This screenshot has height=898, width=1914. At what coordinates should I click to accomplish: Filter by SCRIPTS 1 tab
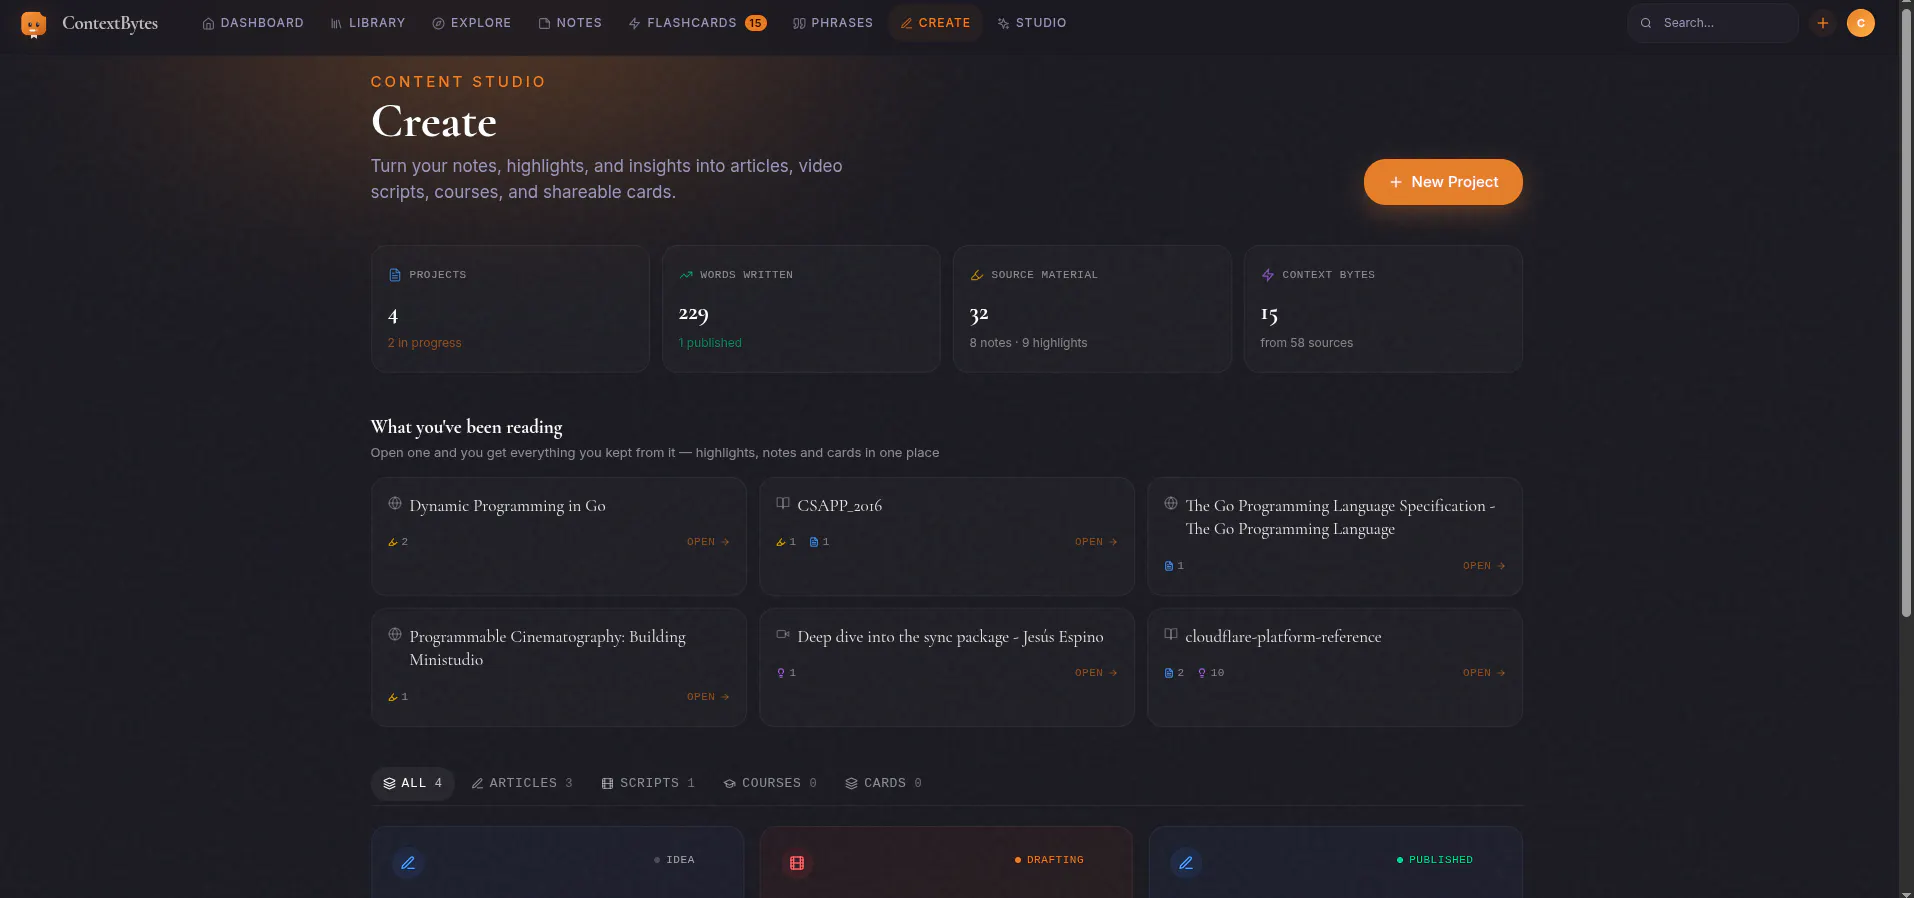point(648,783)
